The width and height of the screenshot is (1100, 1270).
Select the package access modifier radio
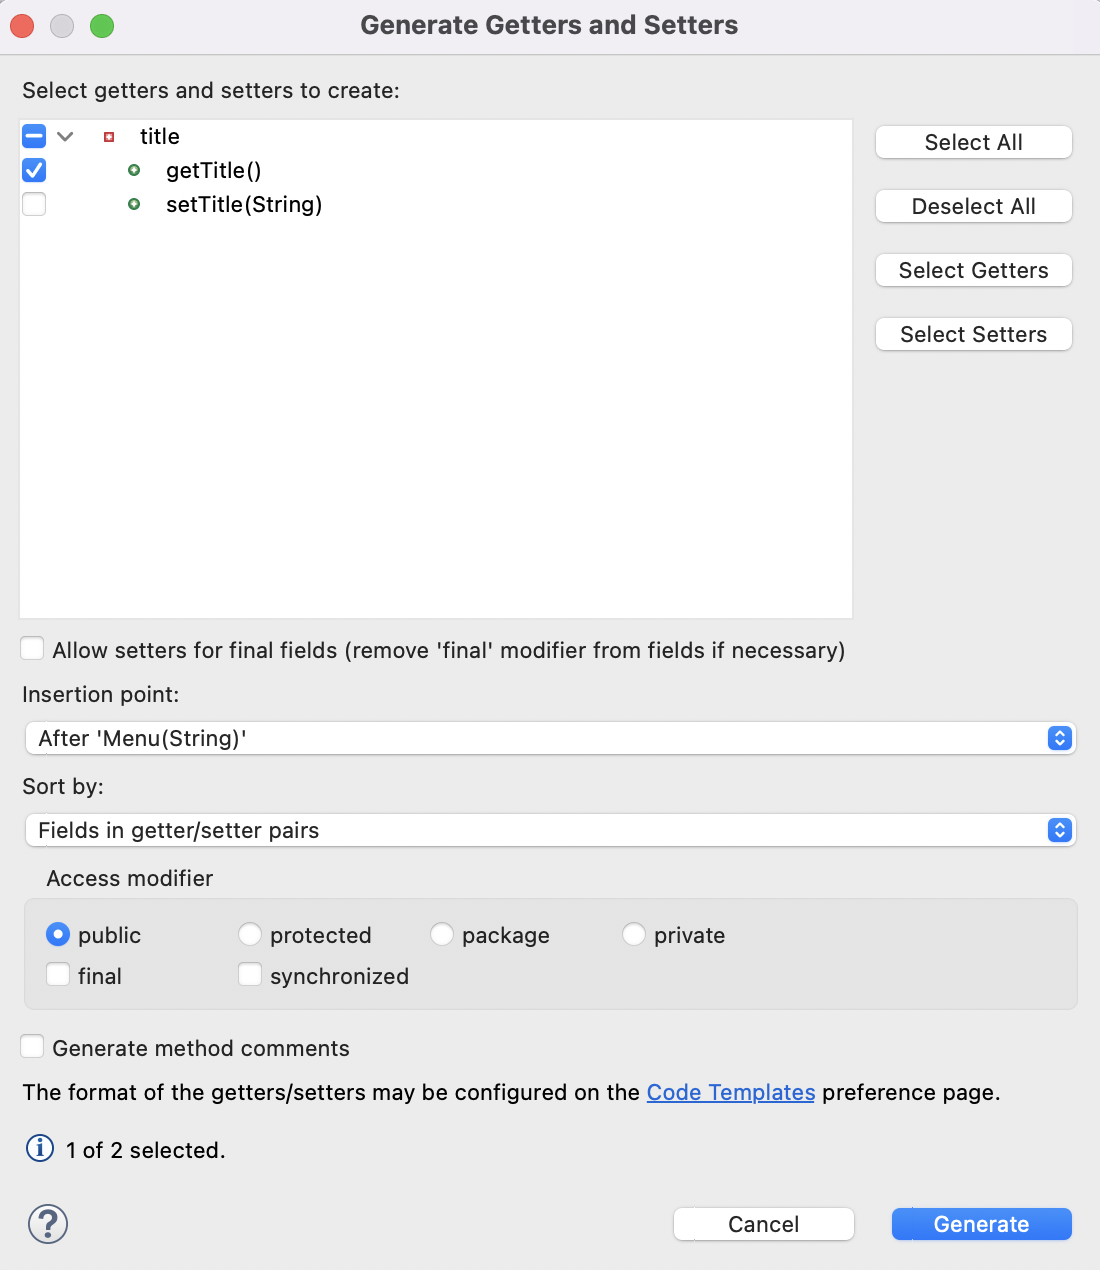(x=442, y=934)
